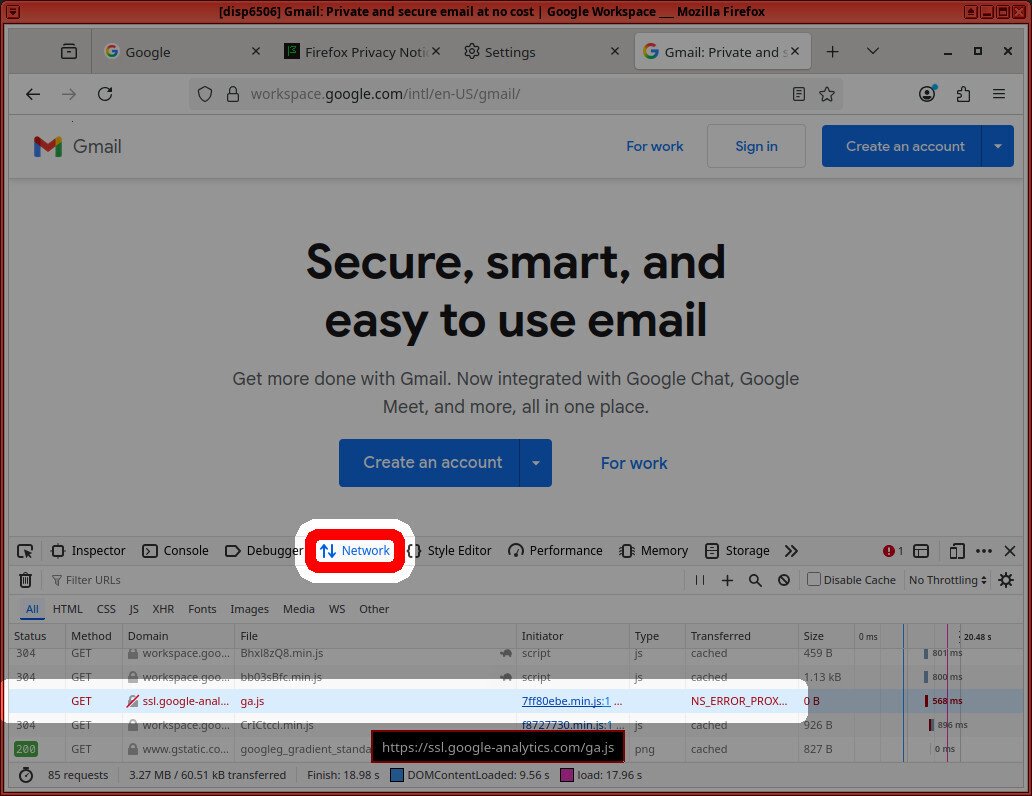Select the XHR requests filter tab
This screenshot has width=1032, height=796.
coord(163,609)
